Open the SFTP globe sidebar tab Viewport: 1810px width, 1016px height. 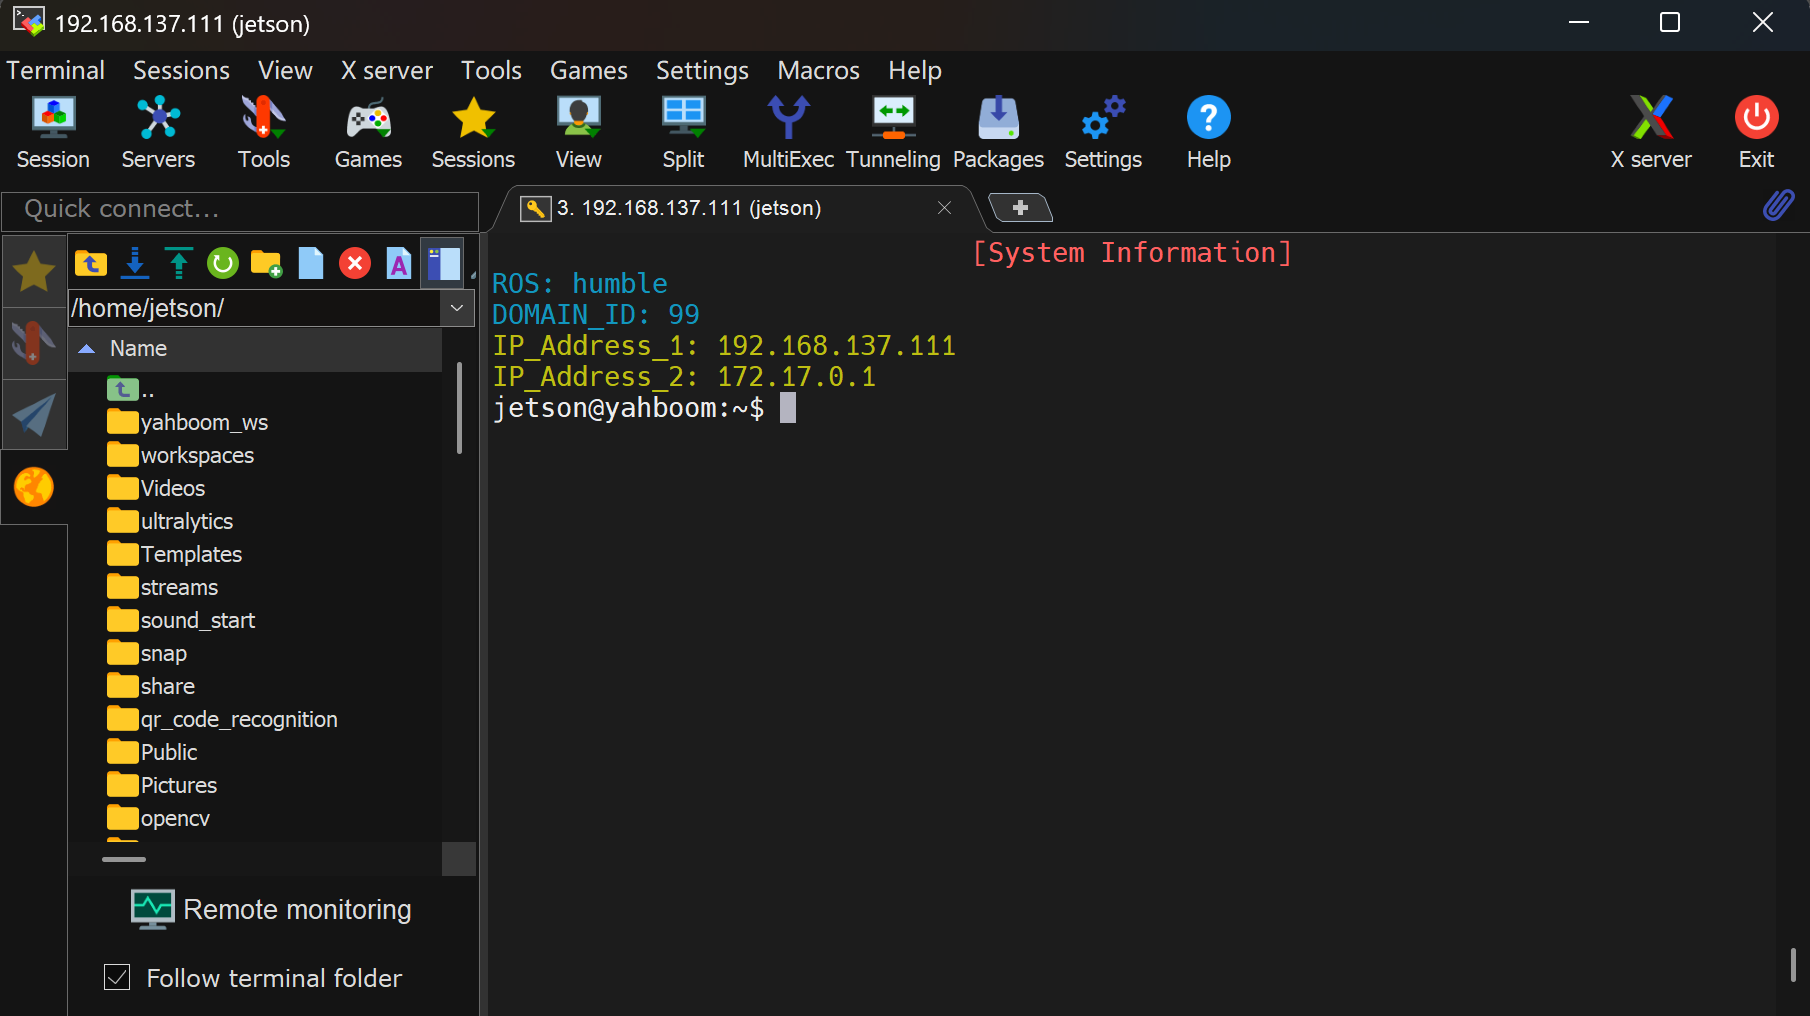pos(34,487)
